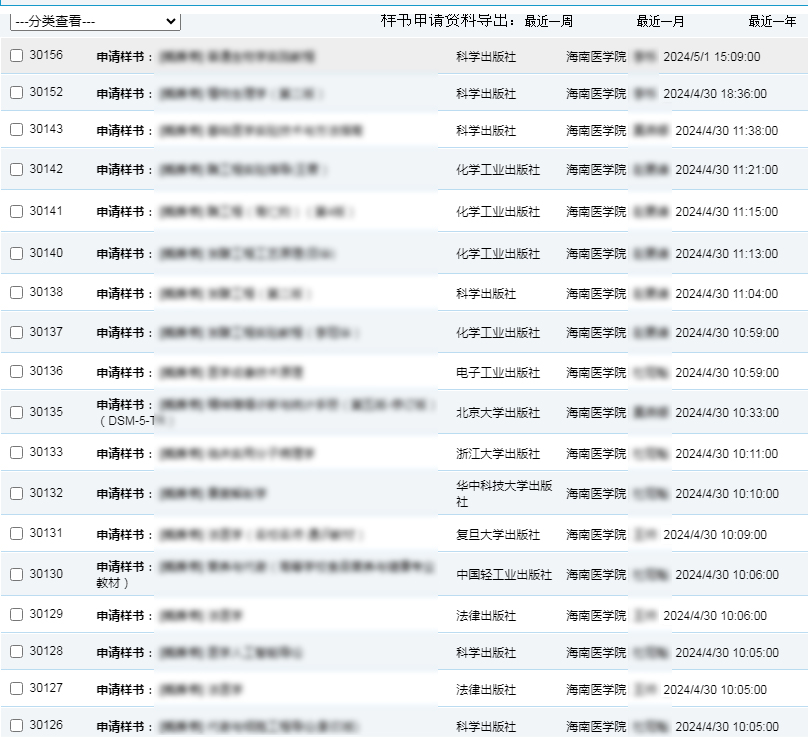Mark record 30141 checkbox

(x=16, y=212)
